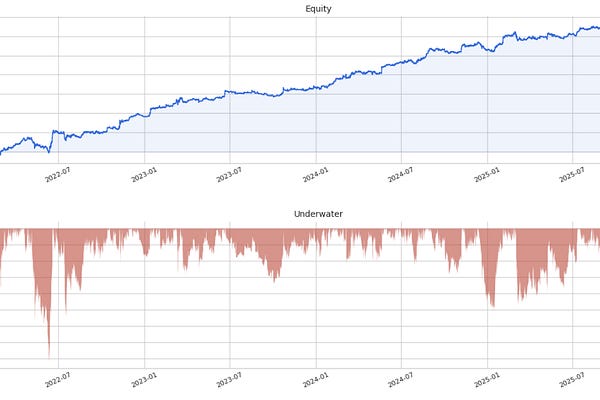The height and width of the screenshot is (400, 600).
Task: Select the 2022-07 label under Equity chart
Action: 58,175
